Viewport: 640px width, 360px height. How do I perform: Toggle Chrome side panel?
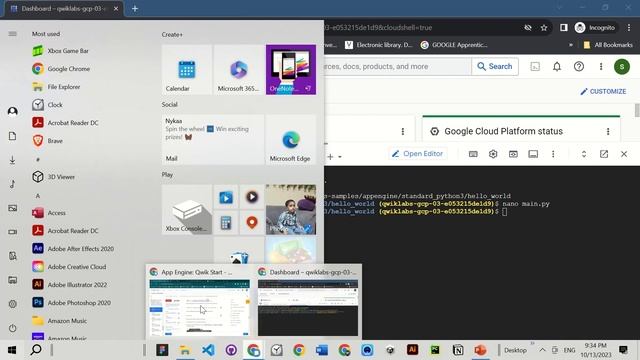tap(564, 28)
